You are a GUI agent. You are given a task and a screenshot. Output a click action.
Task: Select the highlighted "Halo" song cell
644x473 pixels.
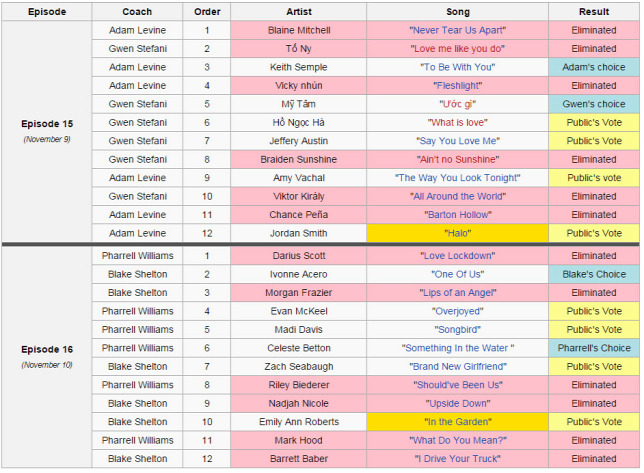tap(458, 233)
